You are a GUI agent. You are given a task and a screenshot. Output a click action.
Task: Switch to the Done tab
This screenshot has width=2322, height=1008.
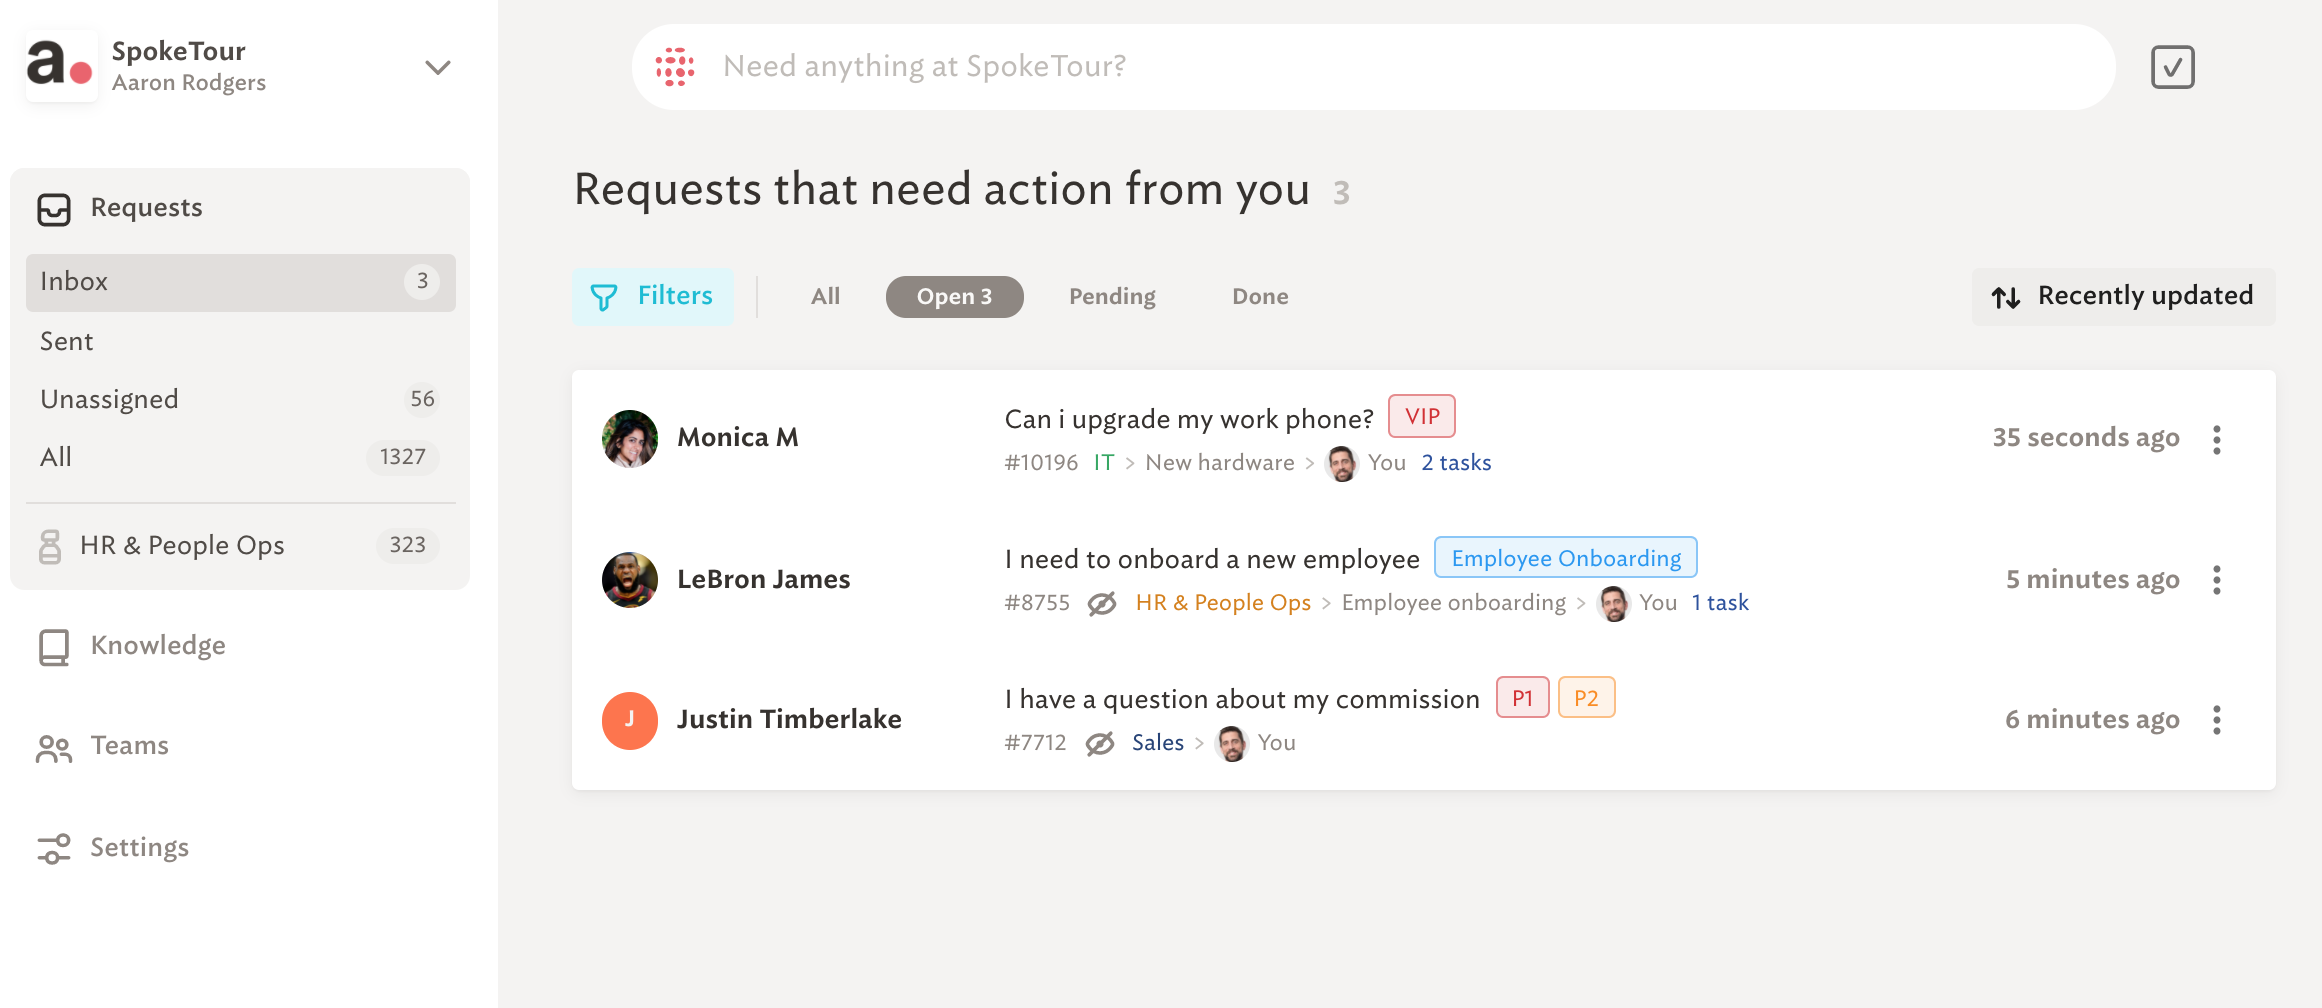1260,297
